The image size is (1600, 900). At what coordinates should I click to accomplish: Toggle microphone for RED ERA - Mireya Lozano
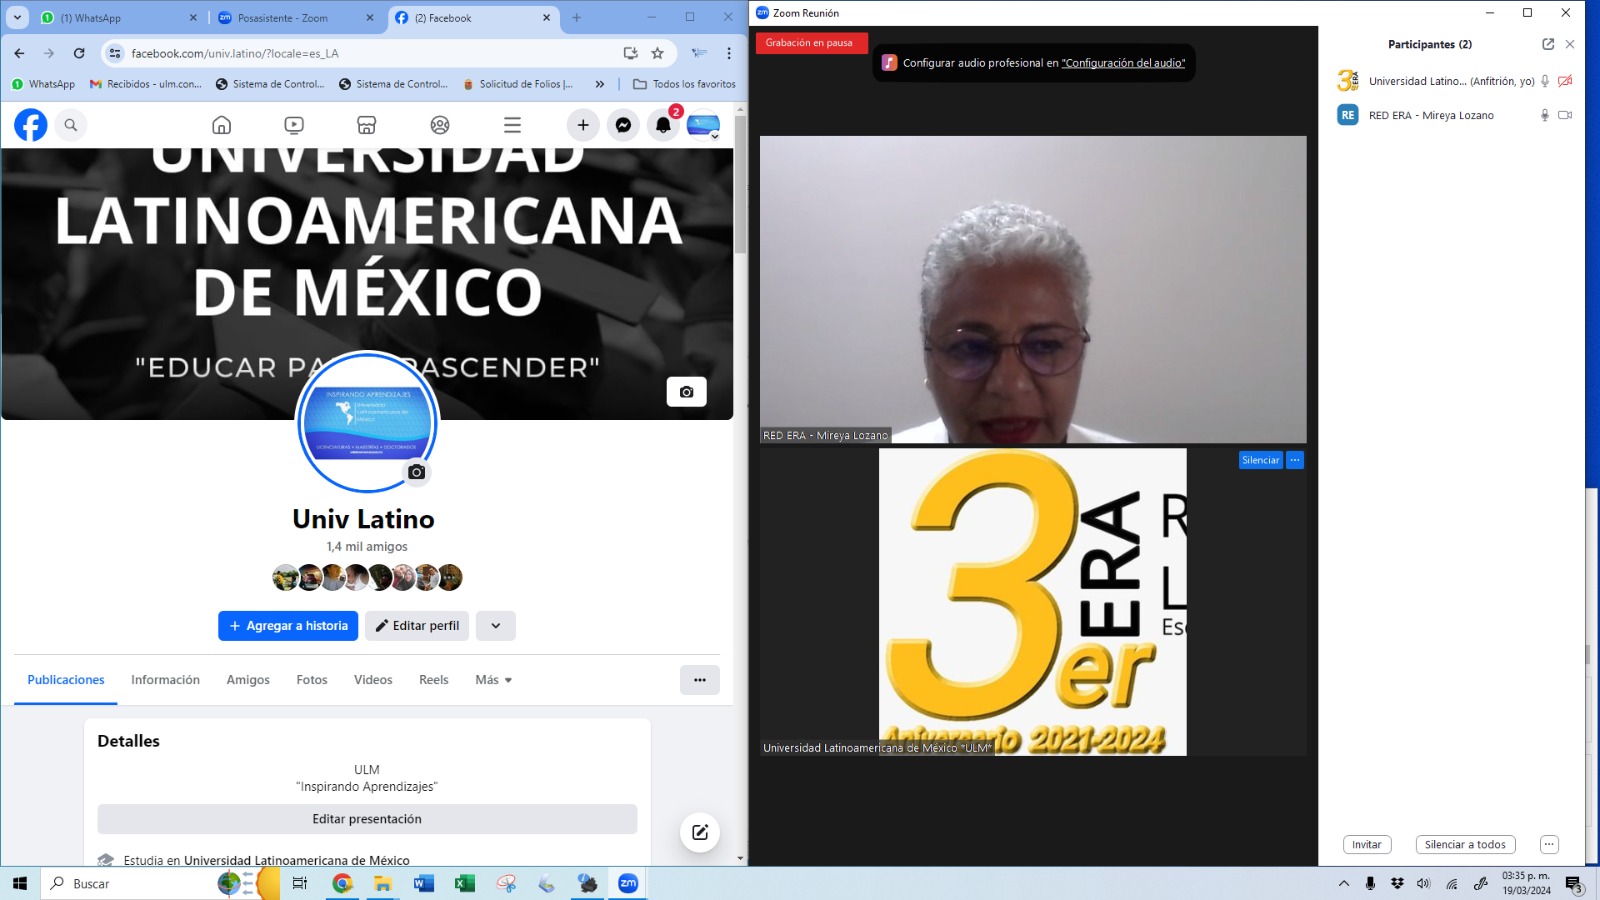coord(1545,115)
